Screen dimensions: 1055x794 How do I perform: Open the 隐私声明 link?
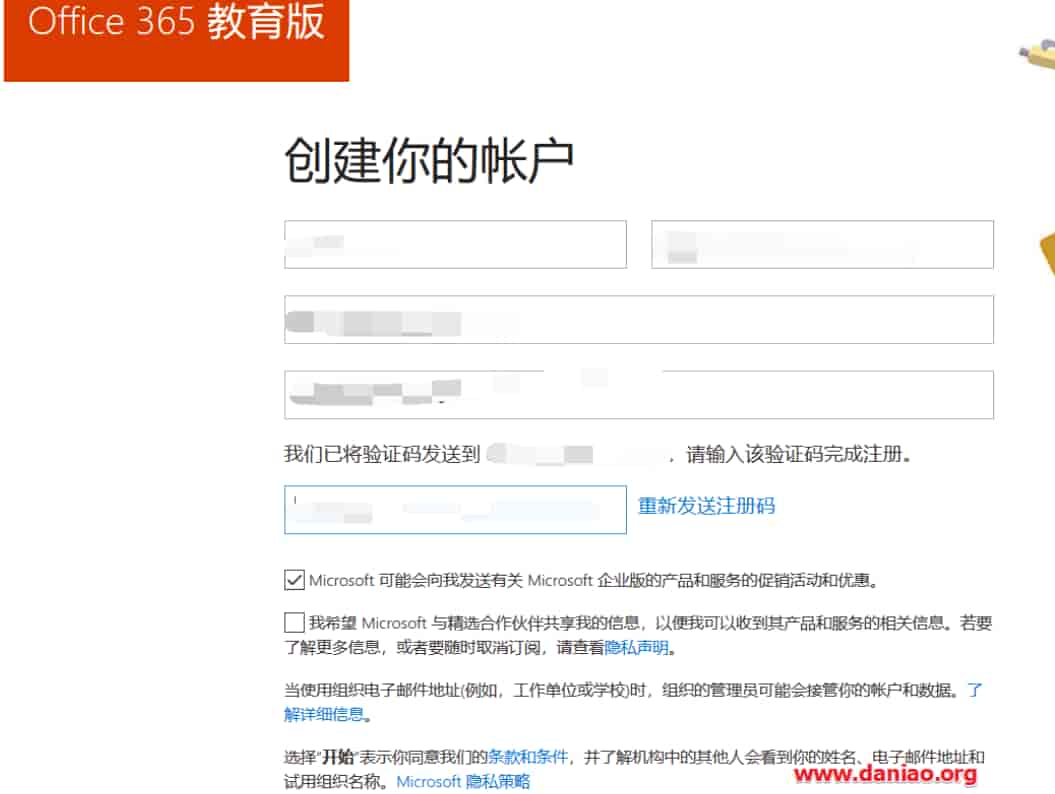point(636,647)
